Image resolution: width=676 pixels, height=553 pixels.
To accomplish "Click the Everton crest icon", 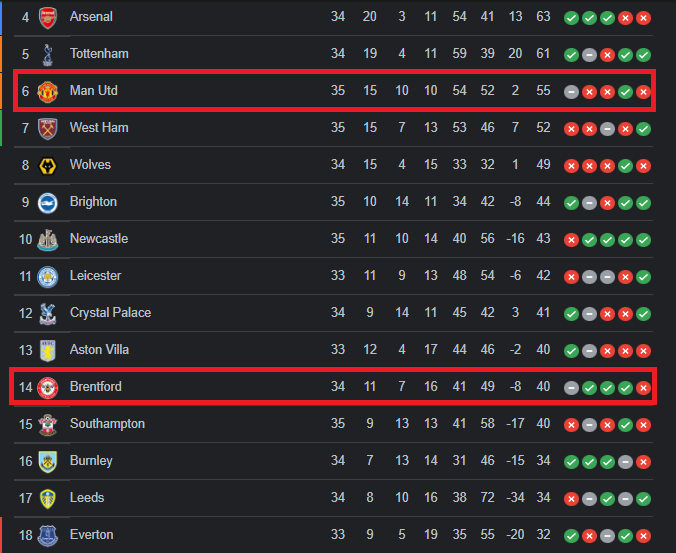I will click(x=47, y=536).
